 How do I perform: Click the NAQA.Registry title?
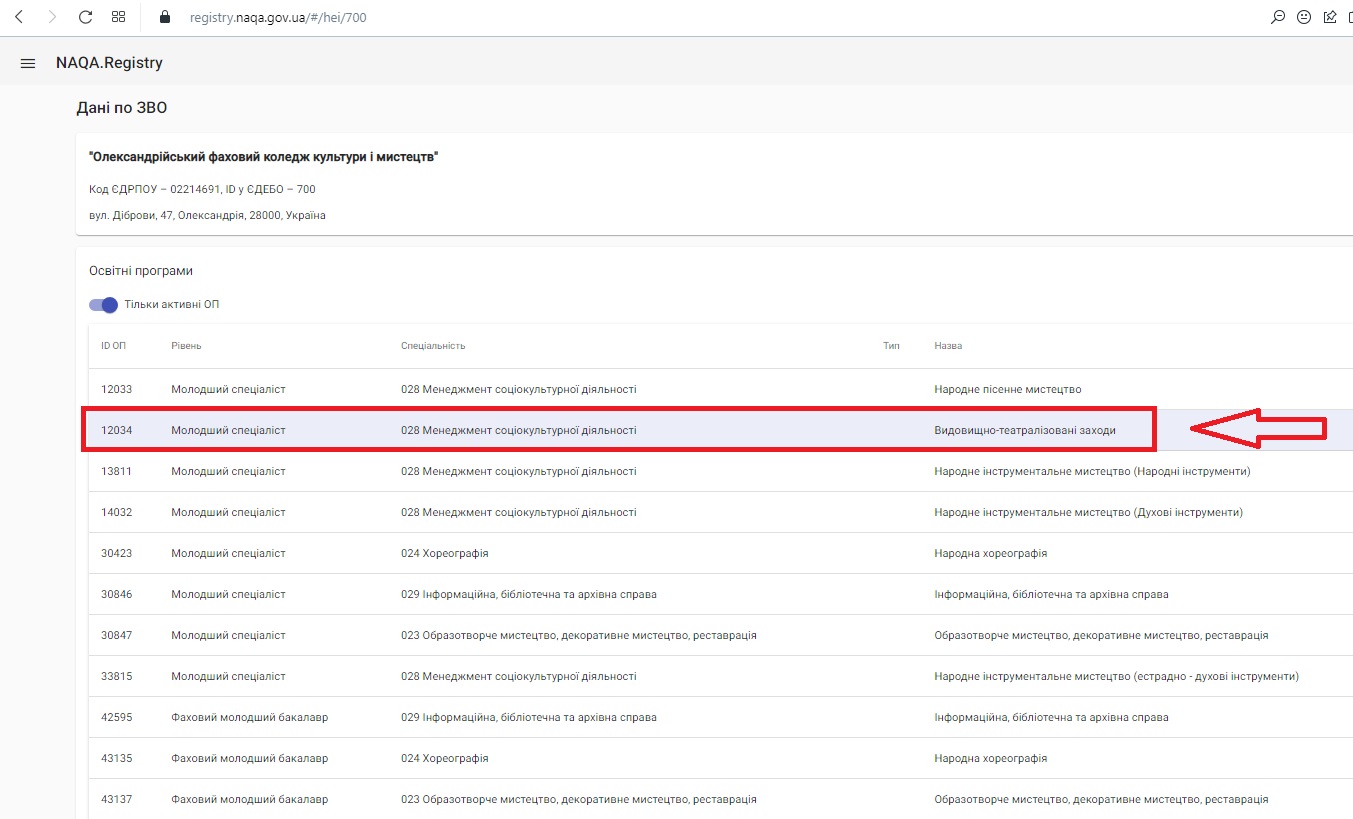(x=109, y=63)
